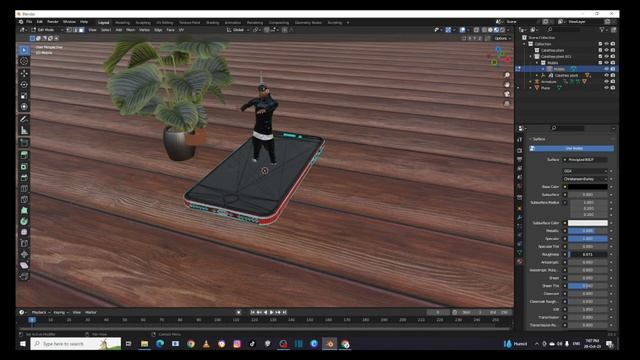Select the Scale tool
This screenshot has height=360, width=640.
point(24,96)
